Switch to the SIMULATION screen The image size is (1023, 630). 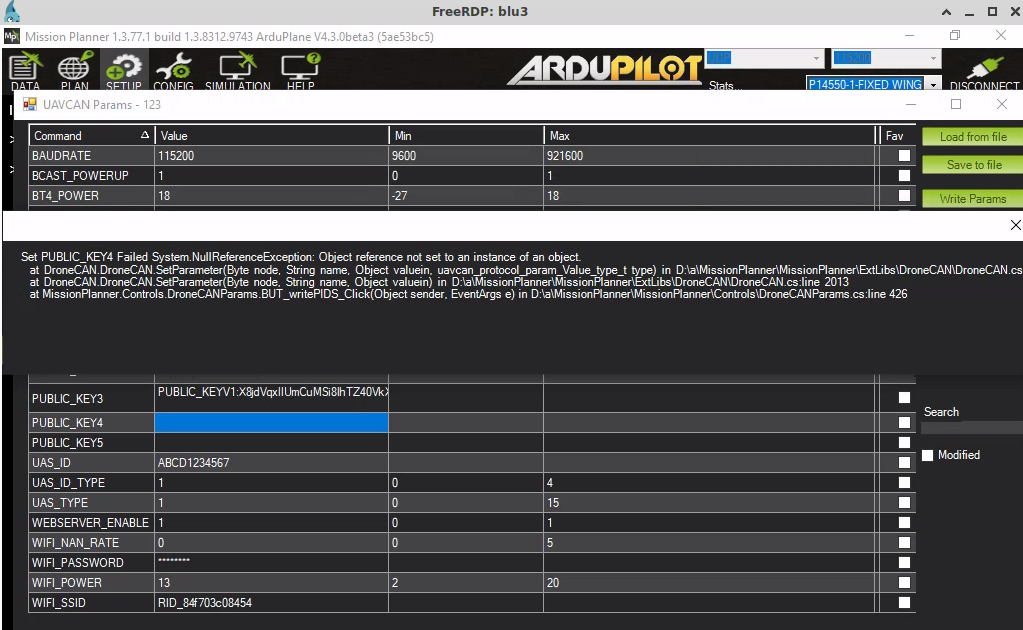(x=237, y=68)
